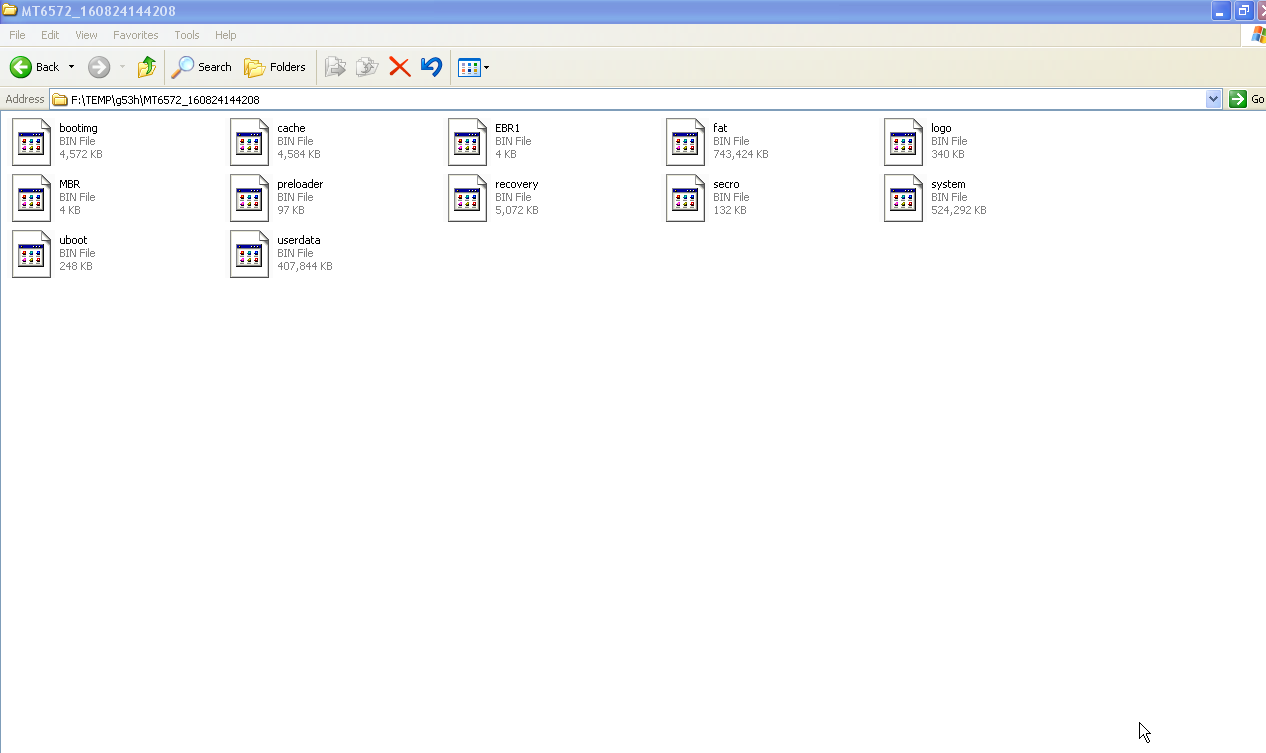
Task: Select the system BIN file icon
Action: click(903, 198)
